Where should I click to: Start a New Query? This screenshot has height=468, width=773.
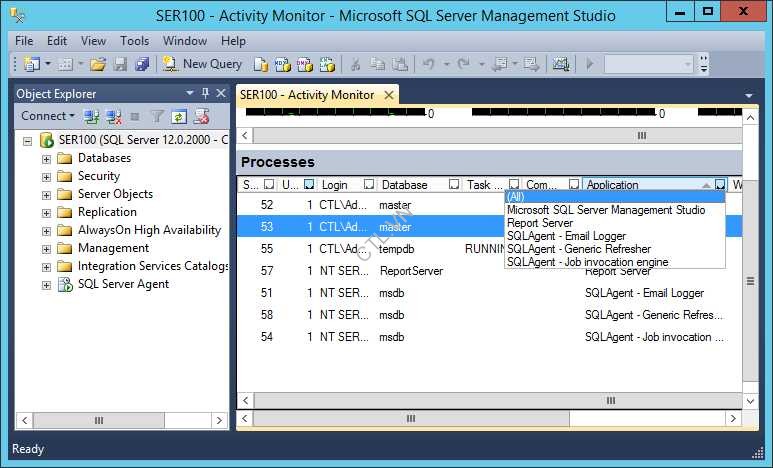point(203,64)
